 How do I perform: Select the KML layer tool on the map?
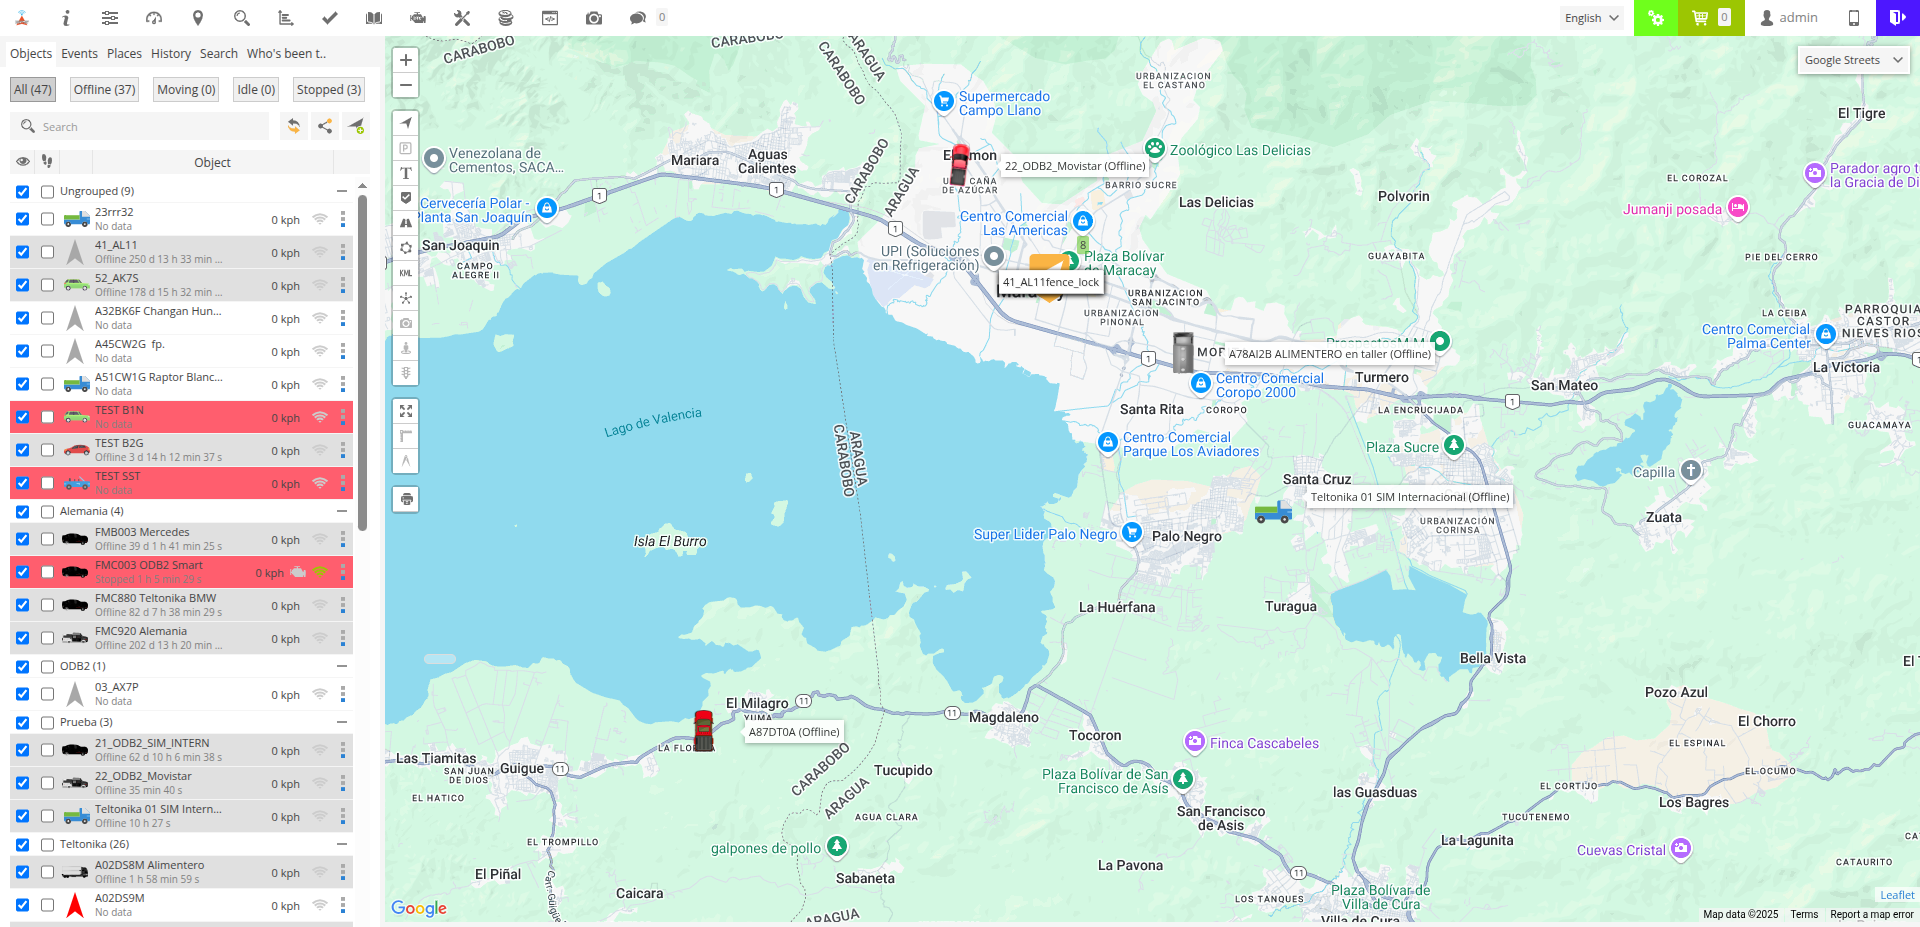coord(405,273)
